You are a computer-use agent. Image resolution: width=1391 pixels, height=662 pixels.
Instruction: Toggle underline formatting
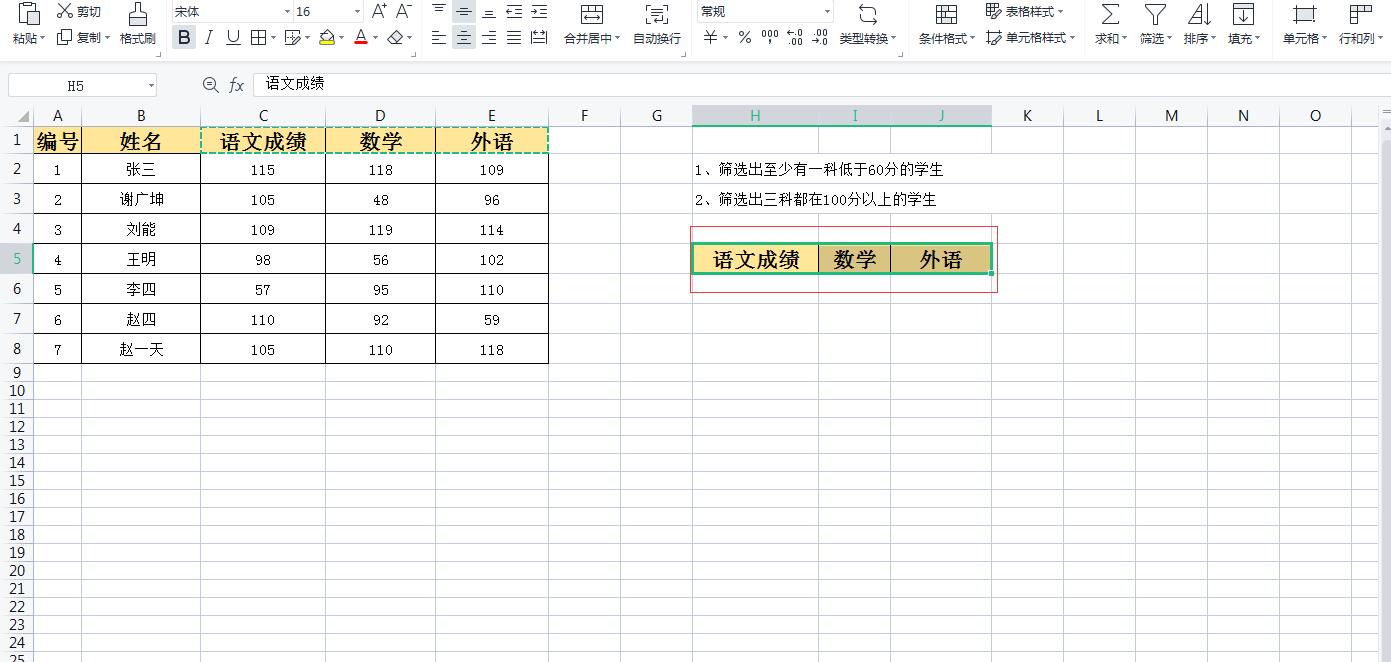coord(233,37)
